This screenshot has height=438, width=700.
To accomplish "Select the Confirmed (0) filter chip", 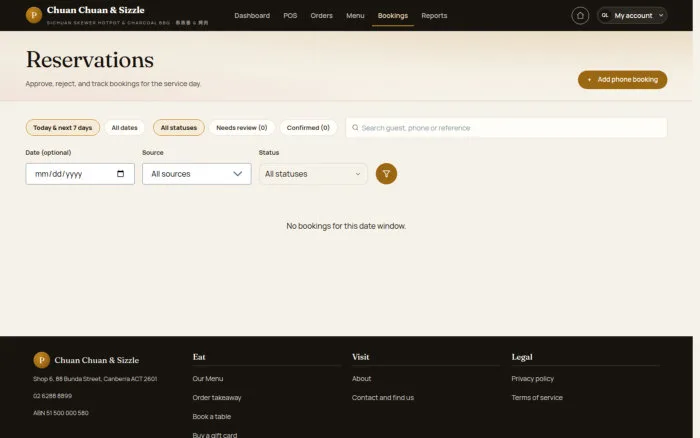I will pyautogui.click(x=308, y=128).
